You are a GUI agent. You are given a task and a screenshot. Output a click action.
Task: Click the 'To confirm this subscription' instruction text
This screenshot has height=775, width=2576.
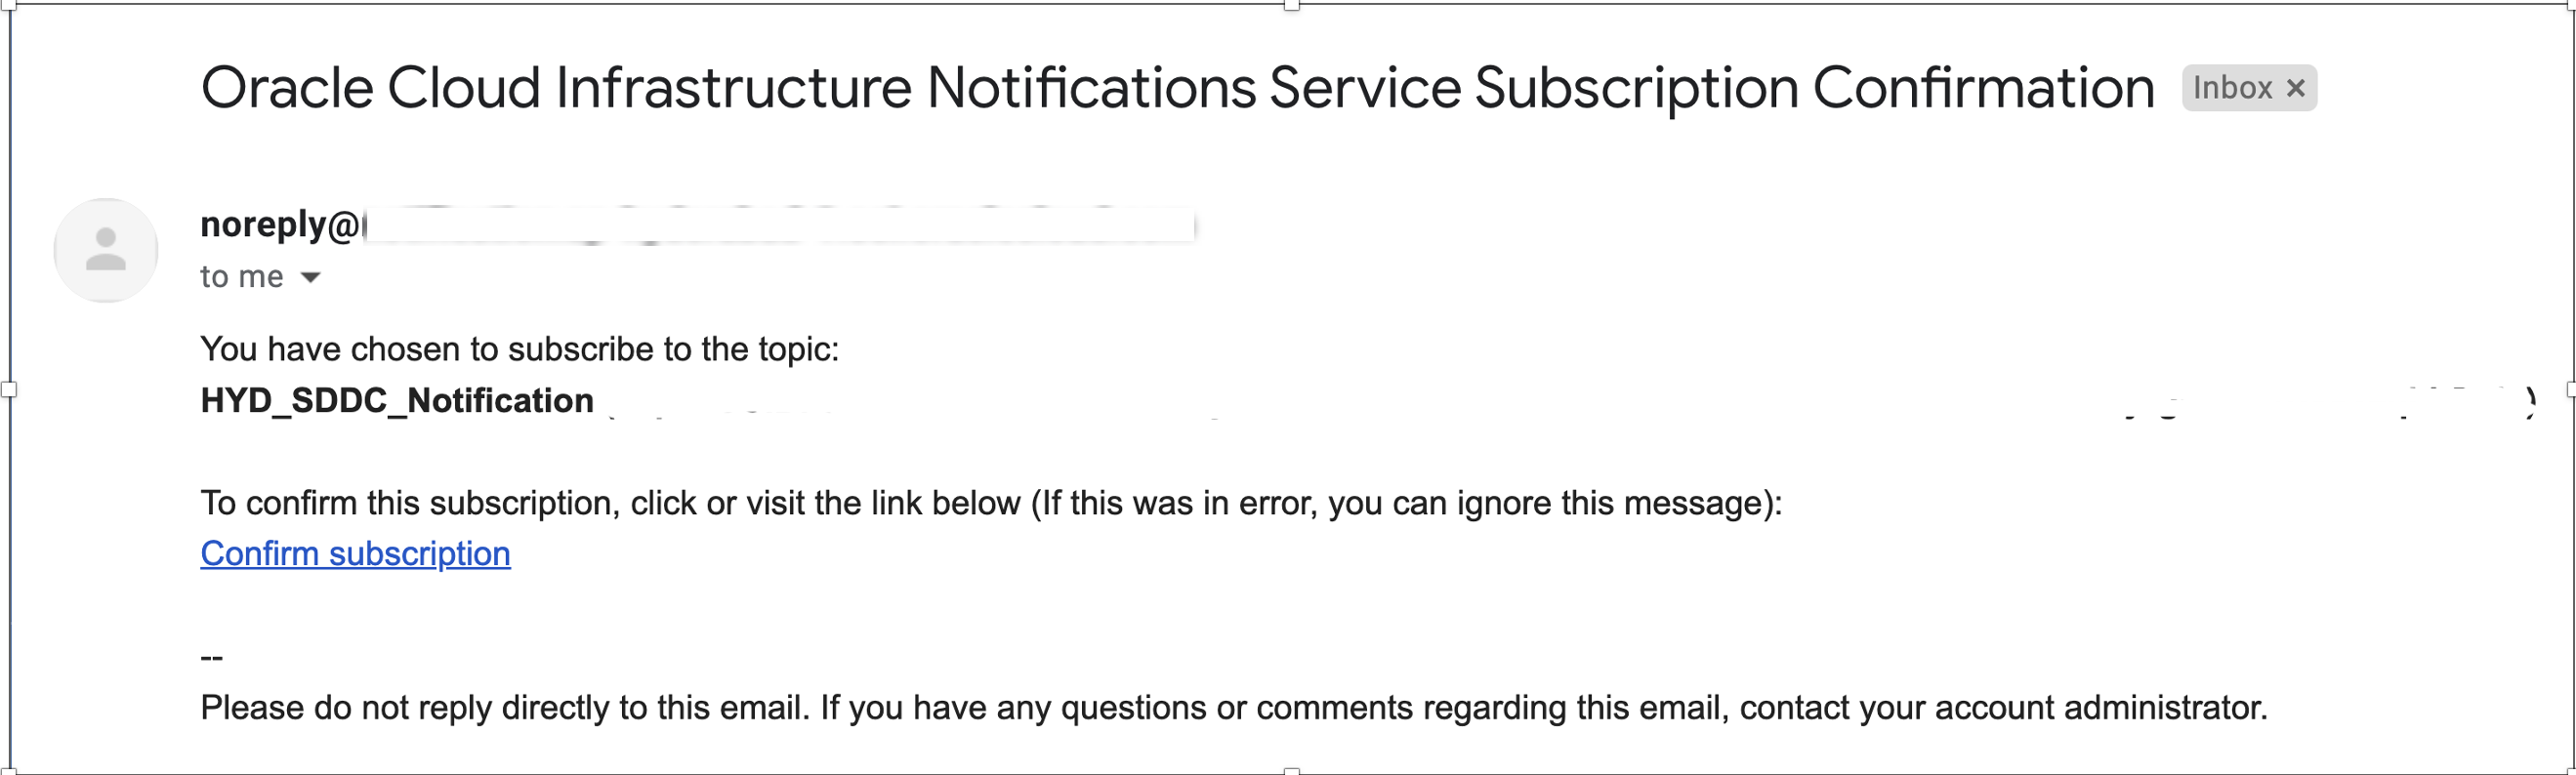coord(991,502)
